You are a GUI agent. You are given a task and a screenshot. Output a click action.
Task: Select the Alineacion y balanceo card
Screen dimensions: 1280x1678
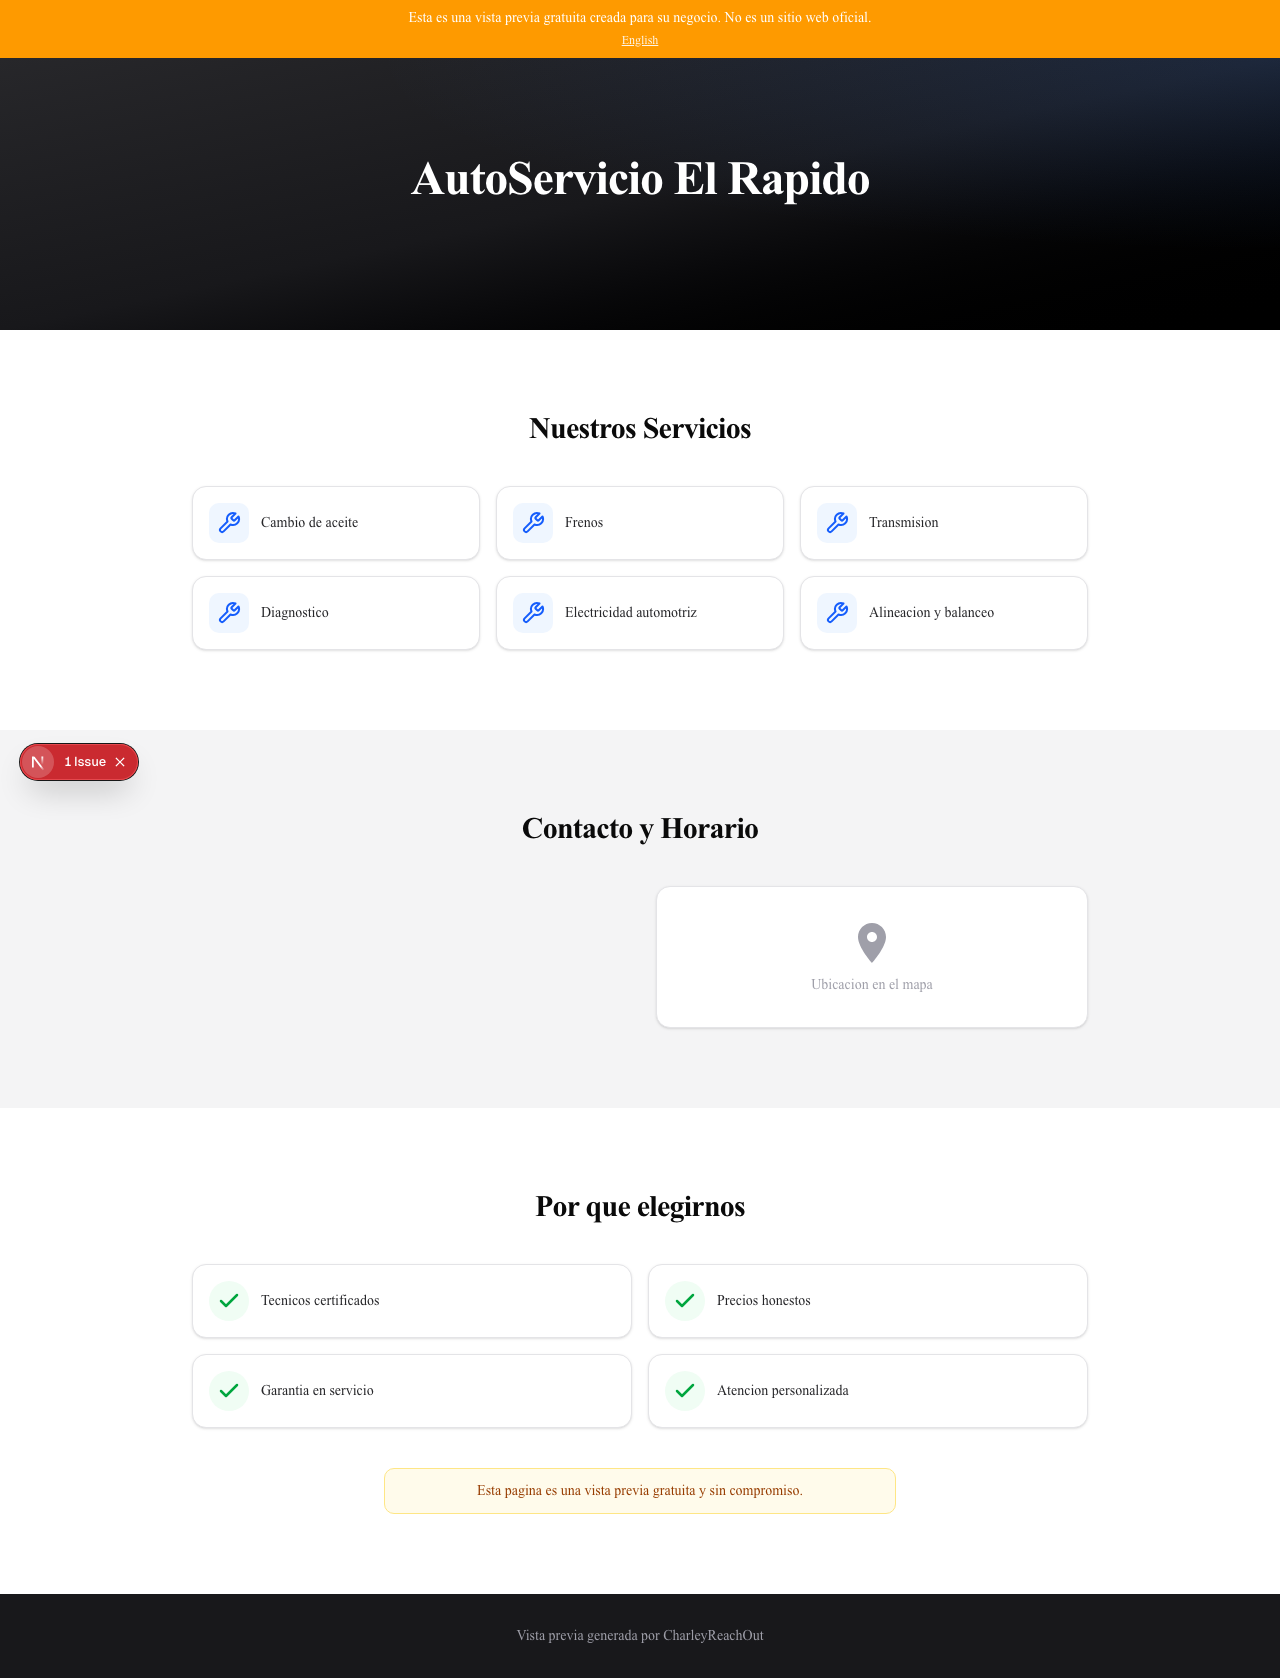(944, 613)
